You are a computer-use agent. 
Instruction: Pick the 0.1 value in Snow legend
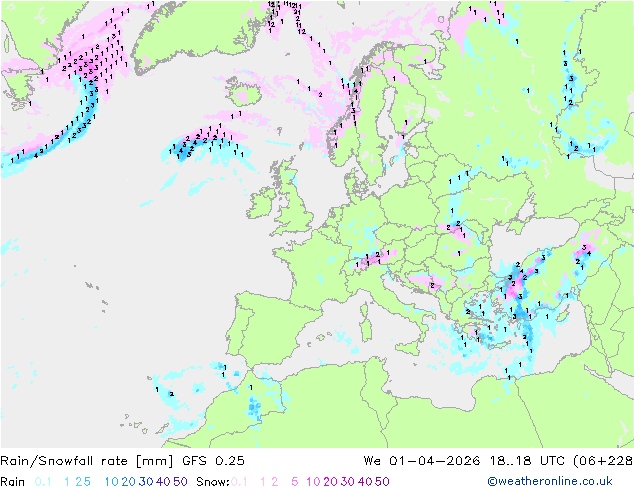coord(239,482)
